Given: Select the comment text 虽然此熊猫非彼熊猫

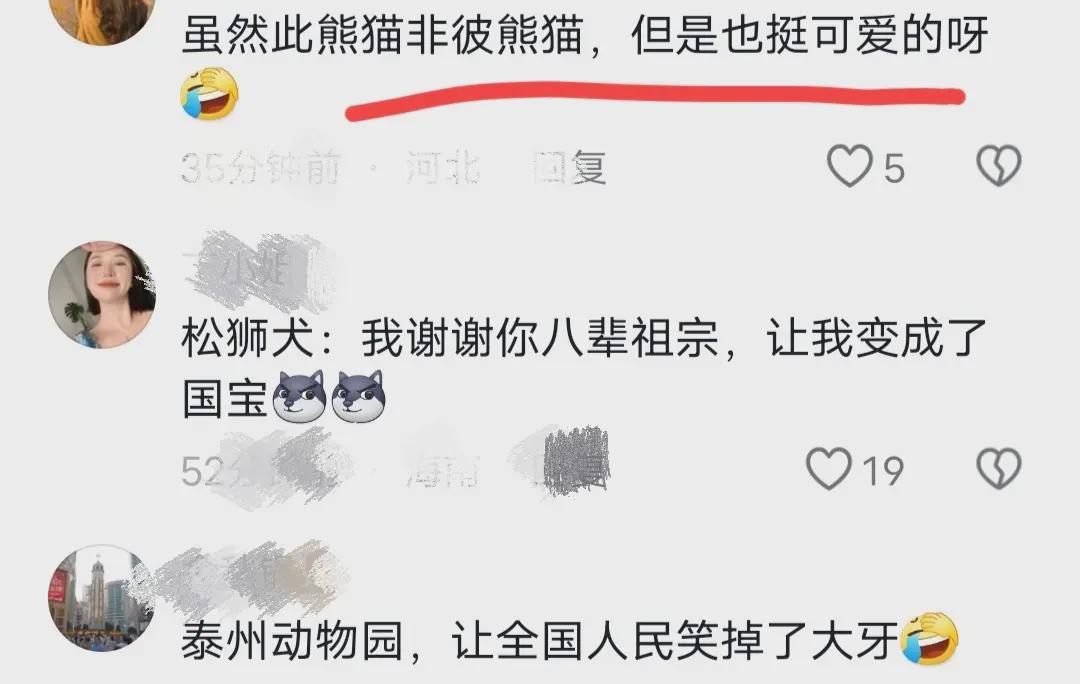Looking at the screenshot, I should click(x=383, y=34).
